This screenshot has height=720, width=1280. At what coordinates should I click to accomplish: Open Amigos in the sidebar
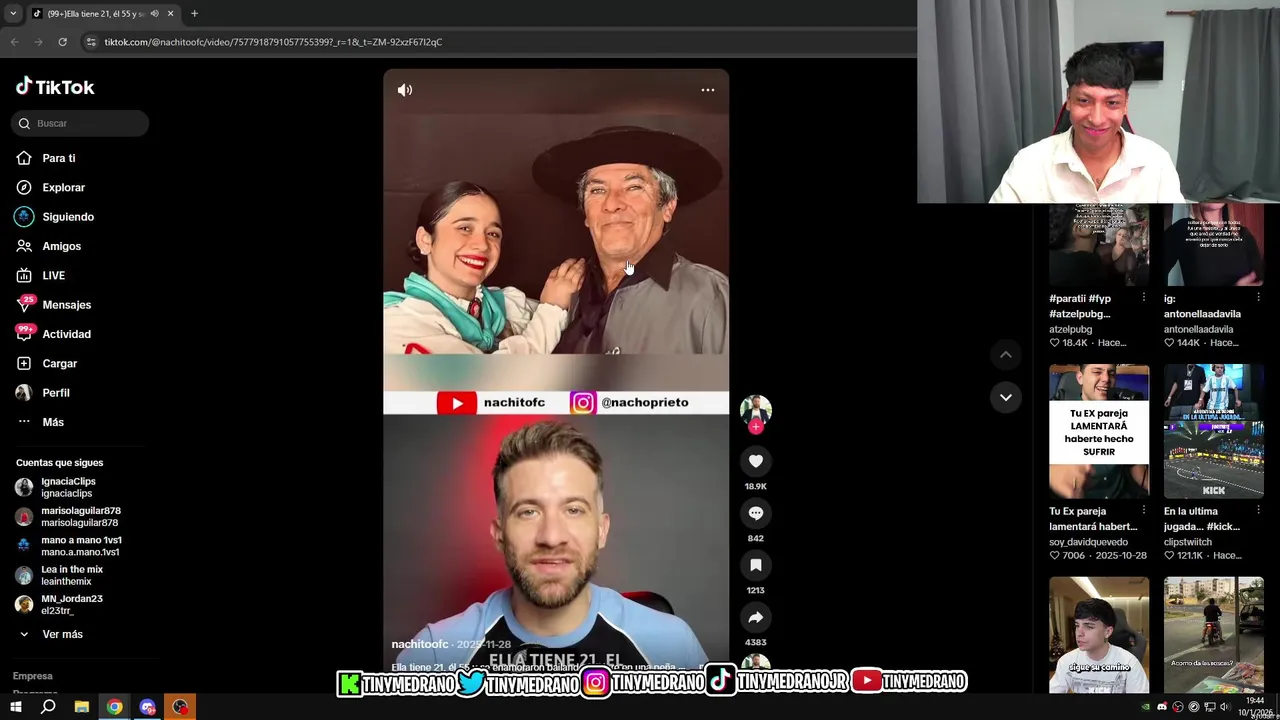click(x=61, y=246)
